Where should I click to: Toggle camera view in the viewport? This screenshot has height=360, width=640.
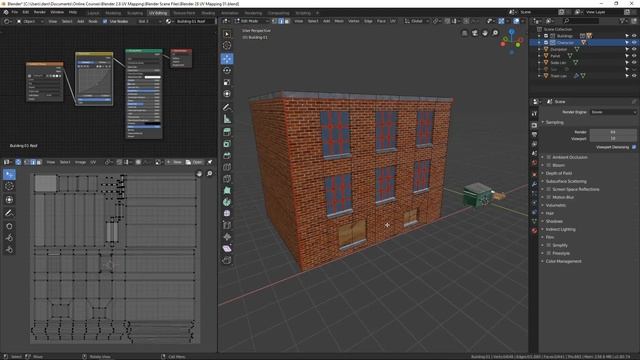pyautogui.click(x=475, y=33)
